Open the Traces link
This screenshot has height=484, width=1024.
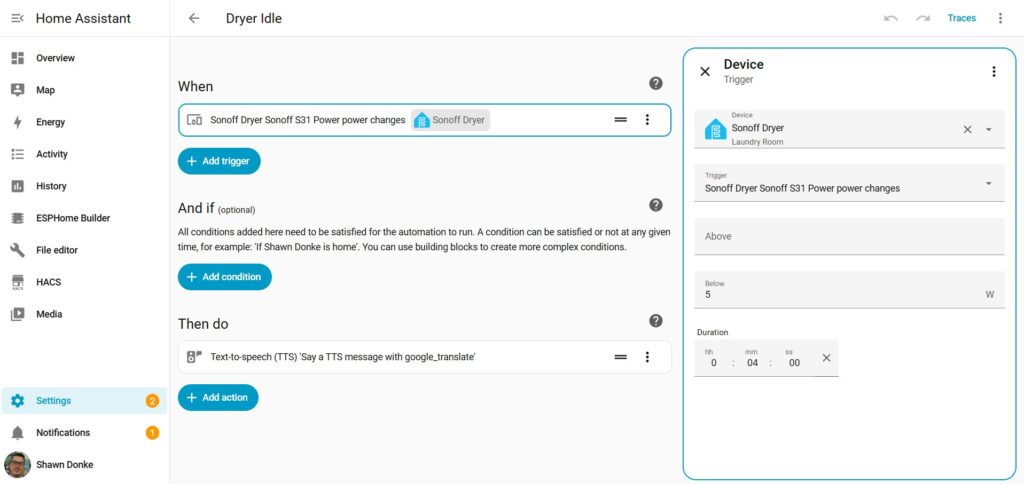coord(961,18)
